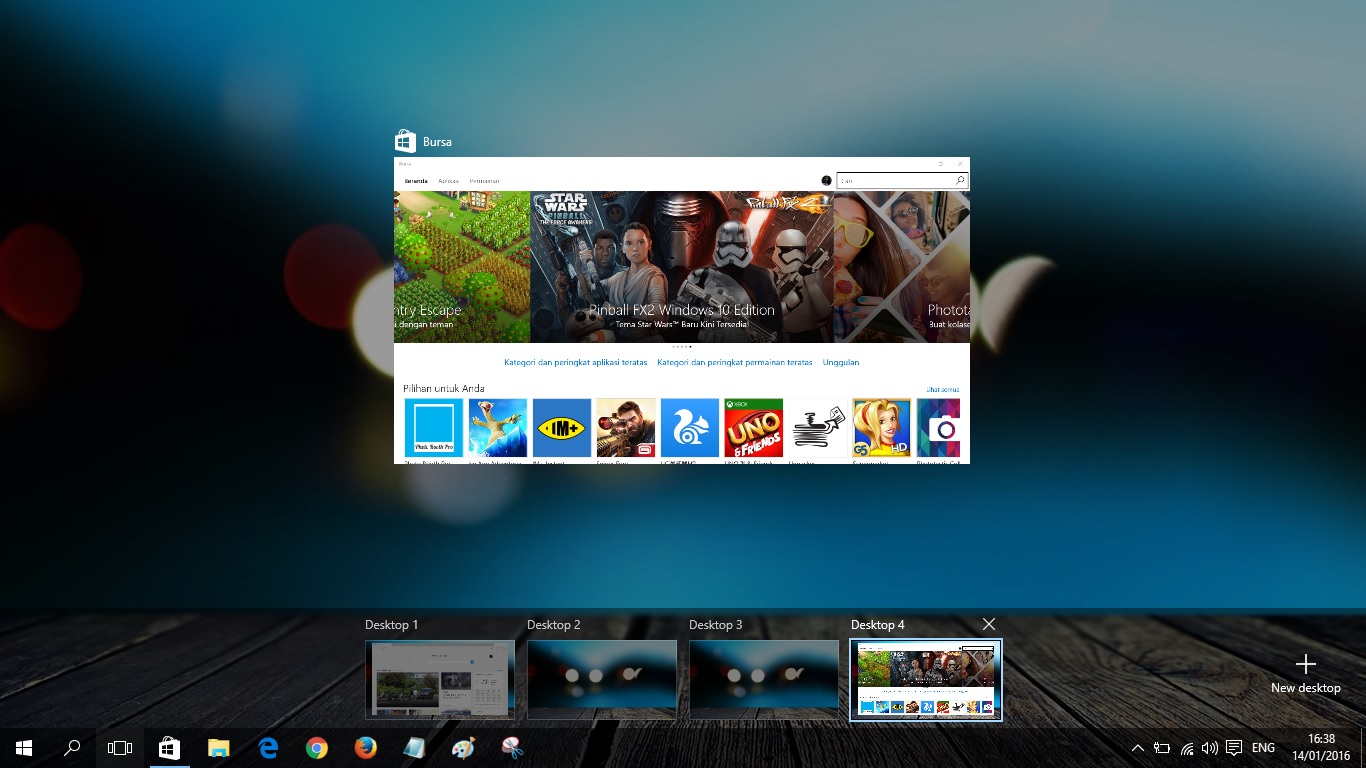Screen dimensions: 1366x768
Task: Open the Start menu
Action: [x=24, y=748]
